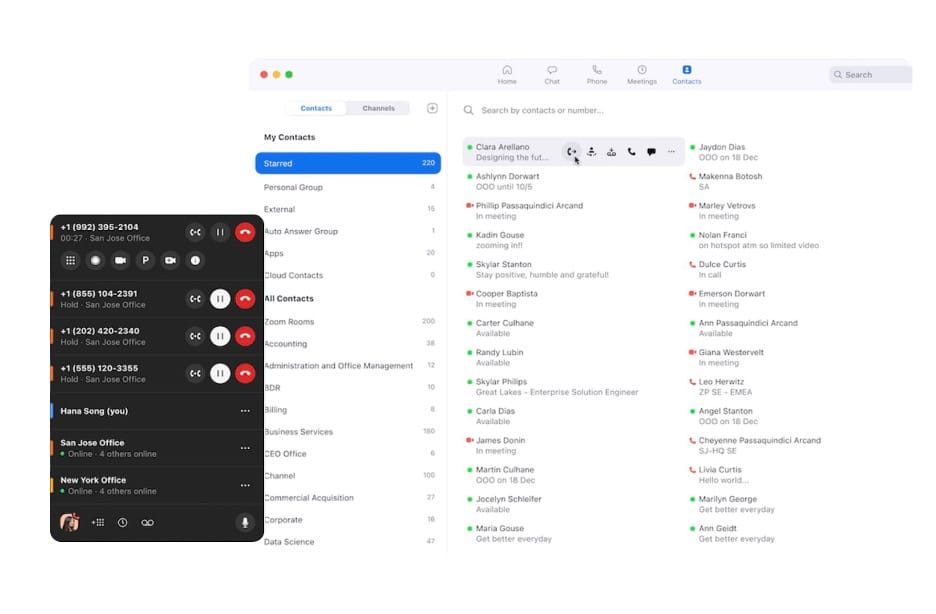This screenshot has width=936, height=614.
Task: Select the Starred contacts group
Action: (x=347, y=163)
